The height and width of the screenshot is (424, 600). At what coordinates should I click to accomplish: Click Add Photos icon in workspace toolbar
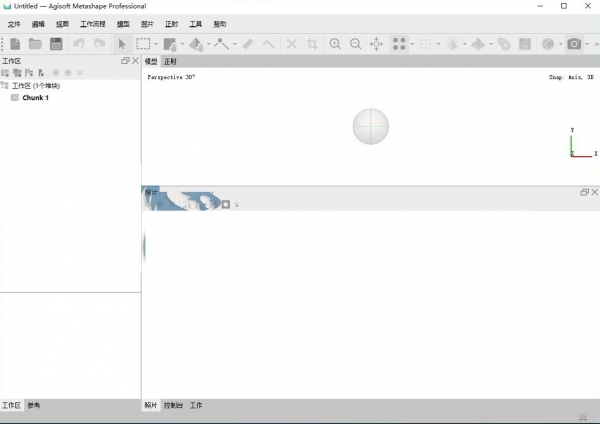pyautogui.click(x=17, y=73)
